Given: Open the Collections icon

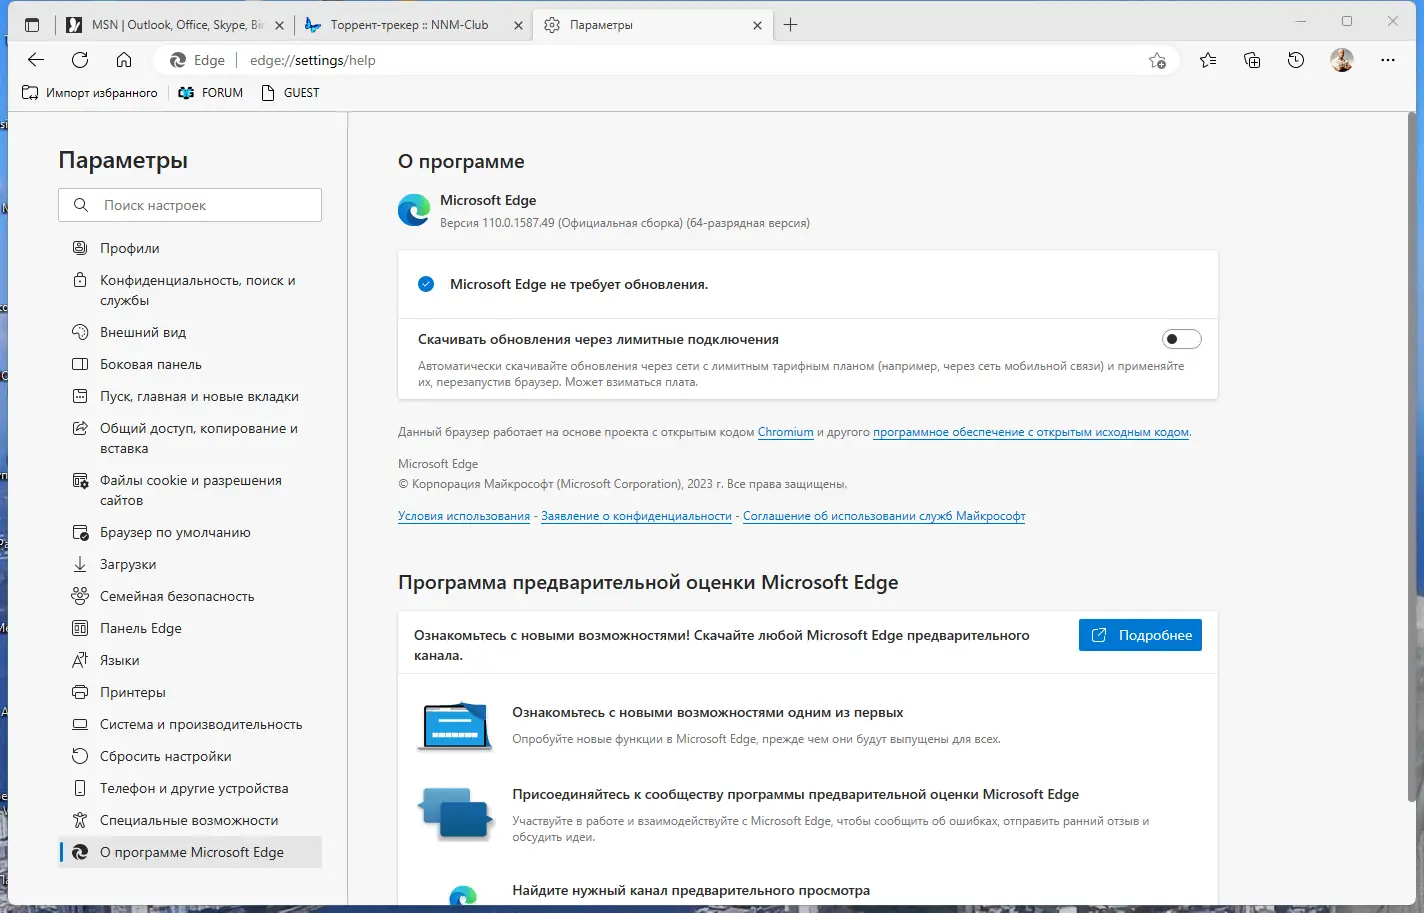Looking at the screenshot, I should 1252,60.
